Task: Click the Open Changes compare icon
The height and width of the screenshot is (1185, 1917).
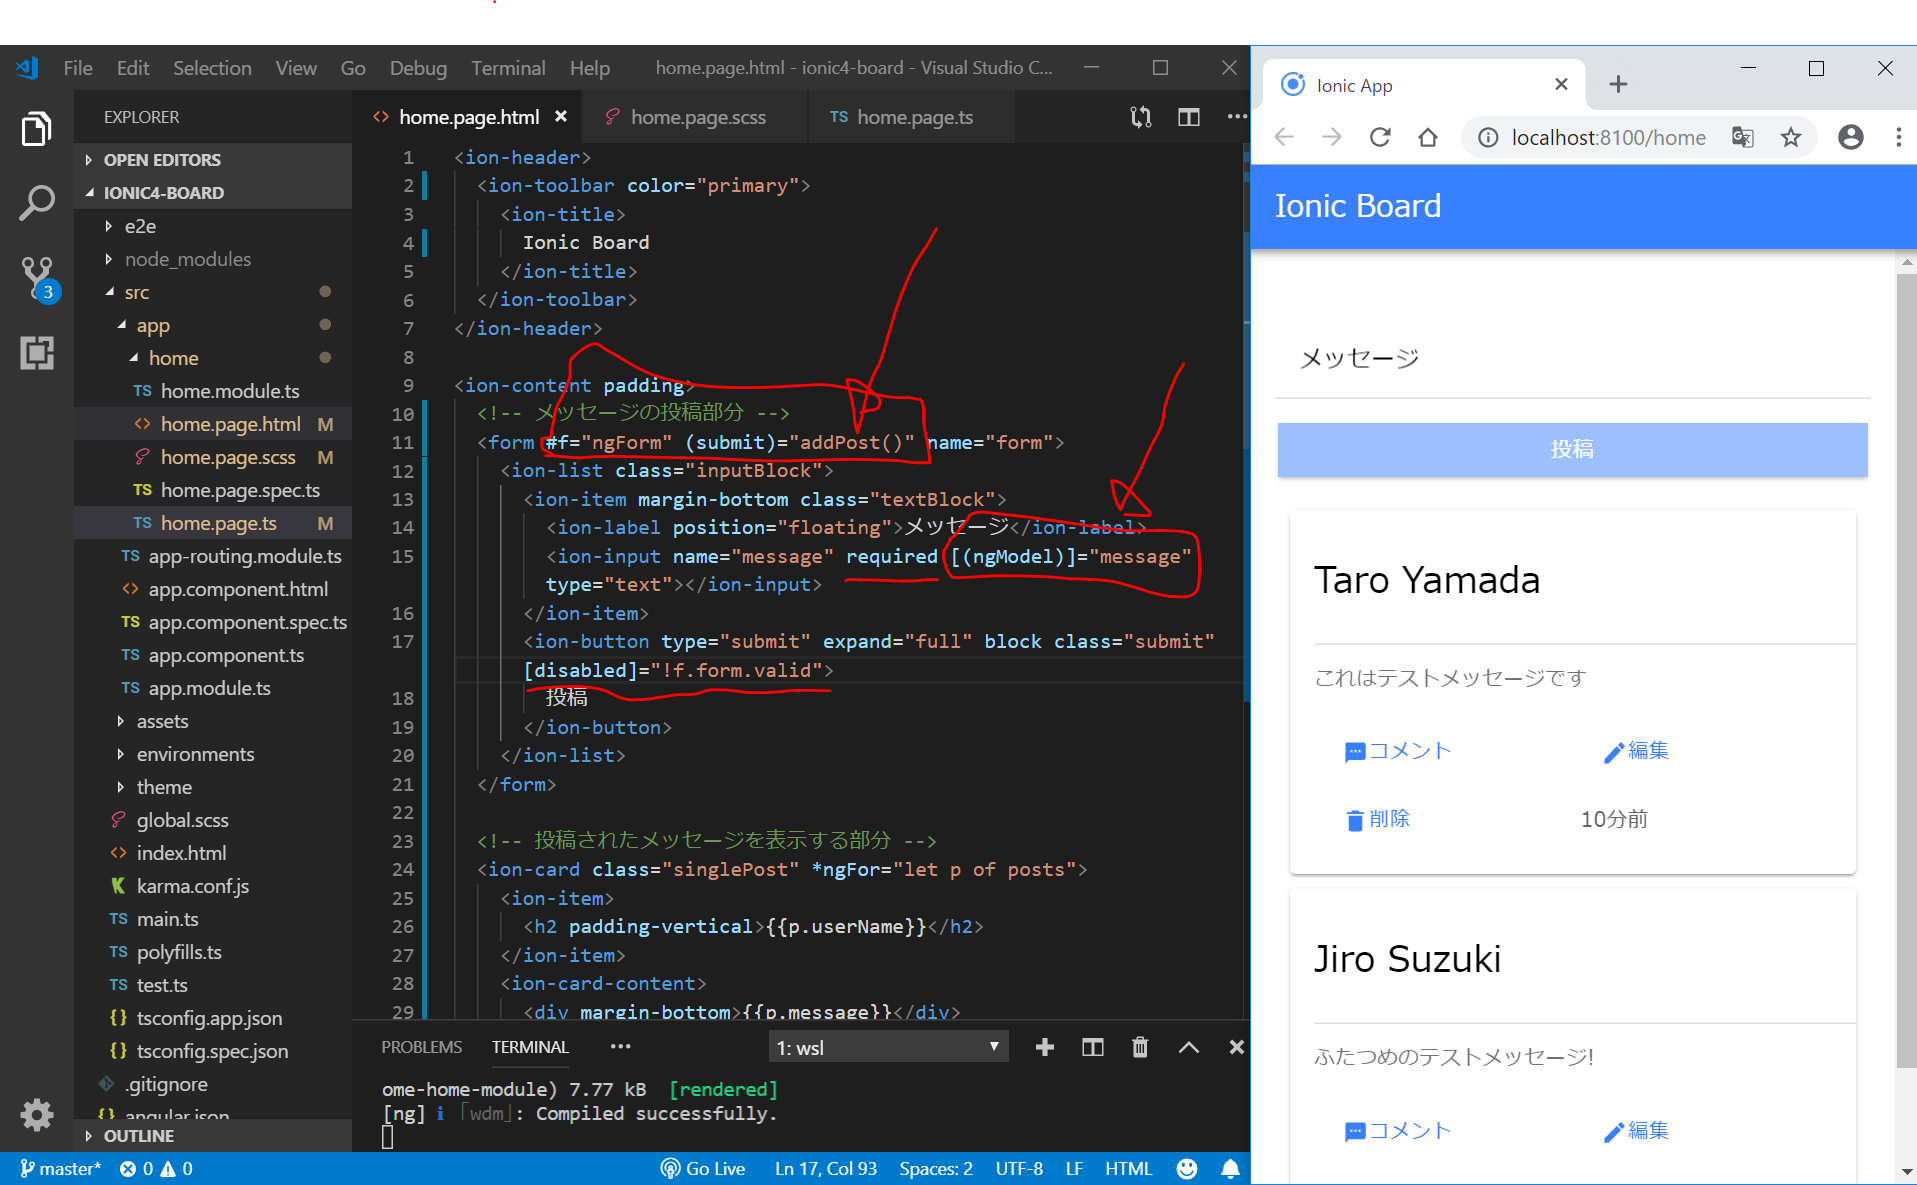Action: pos(1140,117)
